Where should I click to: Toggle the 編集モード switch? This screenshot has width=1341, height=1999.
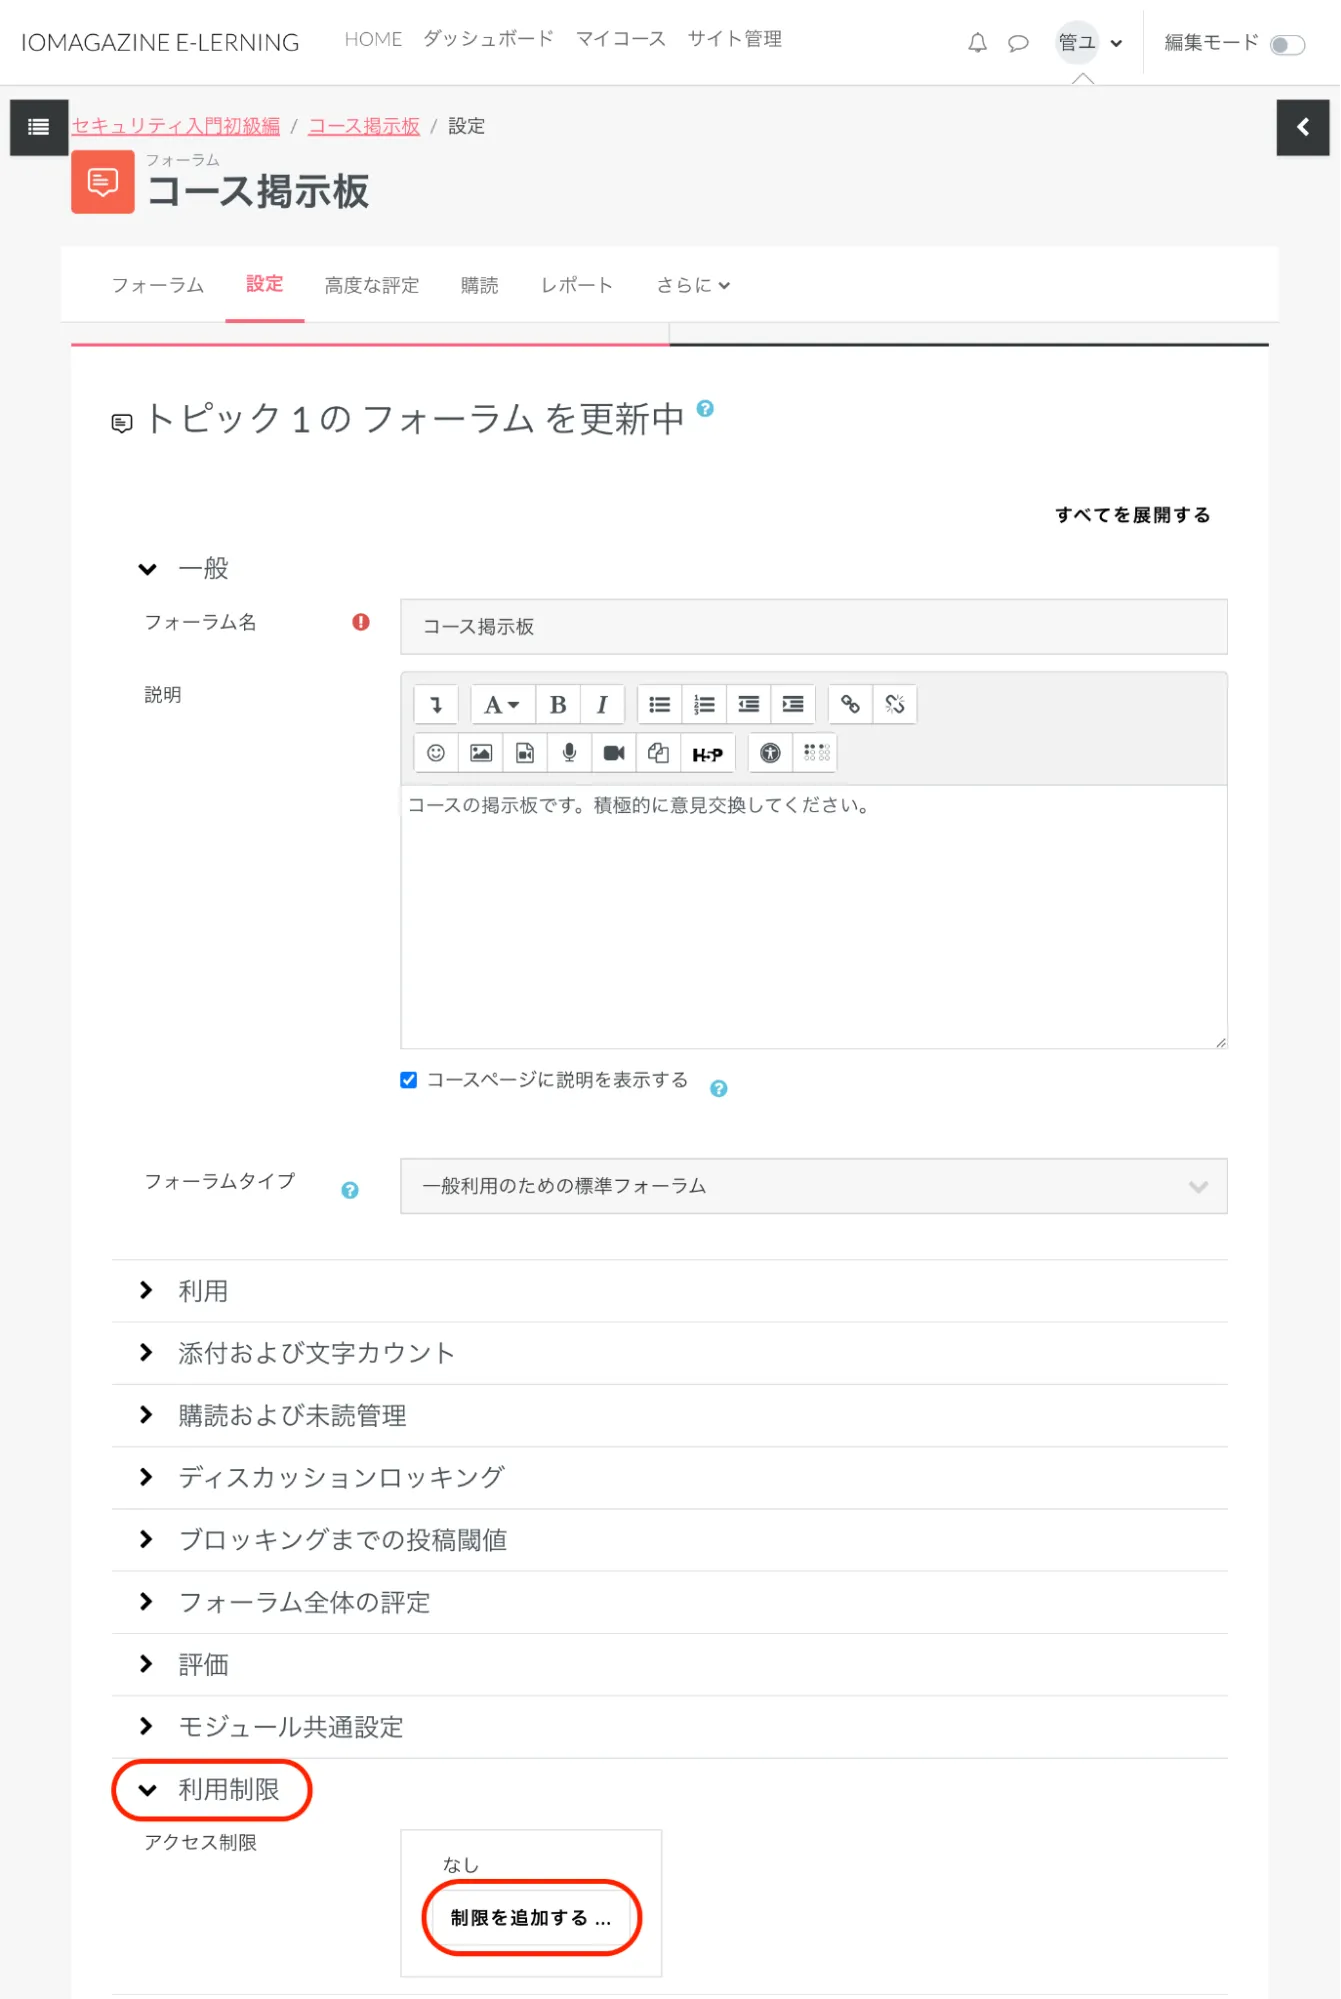coord(1286,45)
